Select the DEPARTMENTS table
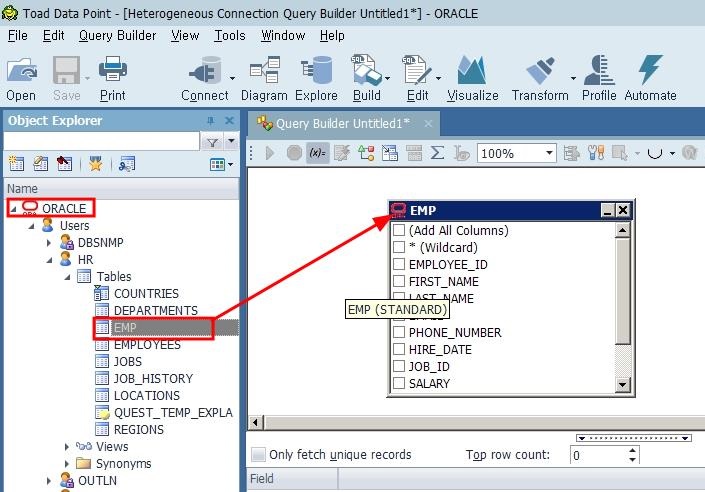Screen dimensions: 705x492 coord(155,311)
